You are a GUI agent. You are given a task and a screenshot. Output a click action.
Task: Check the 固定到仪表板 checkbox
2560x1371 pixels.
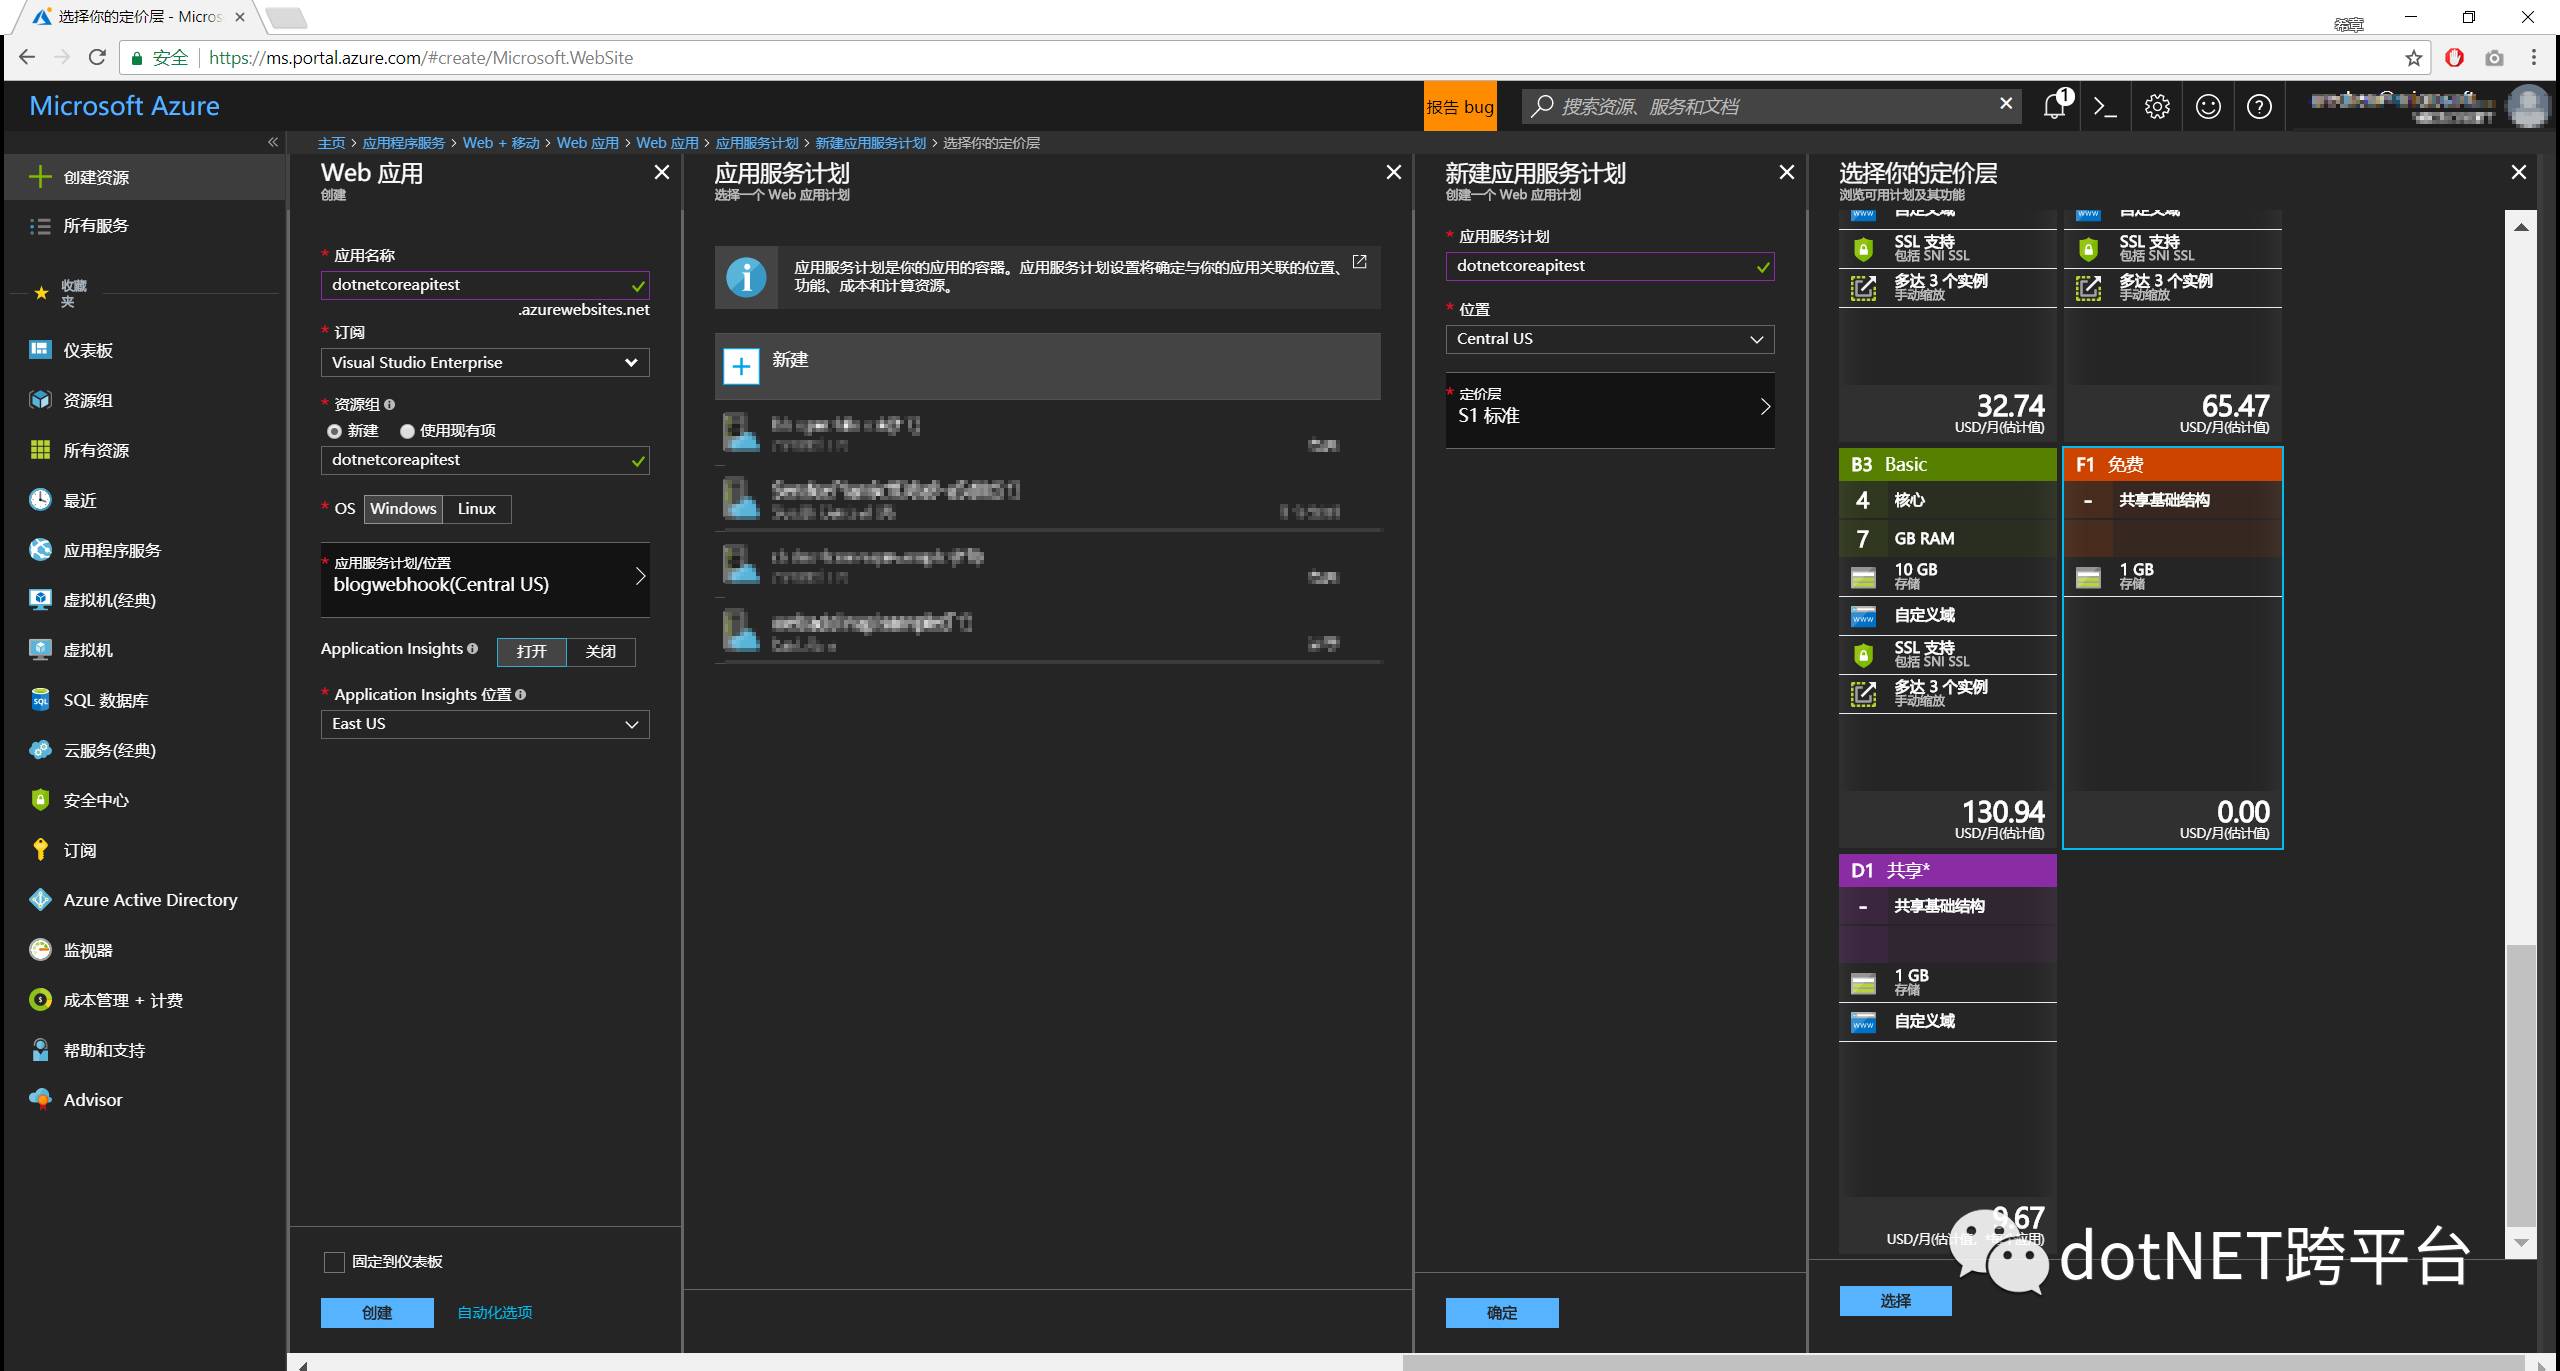pos(335,1262)
